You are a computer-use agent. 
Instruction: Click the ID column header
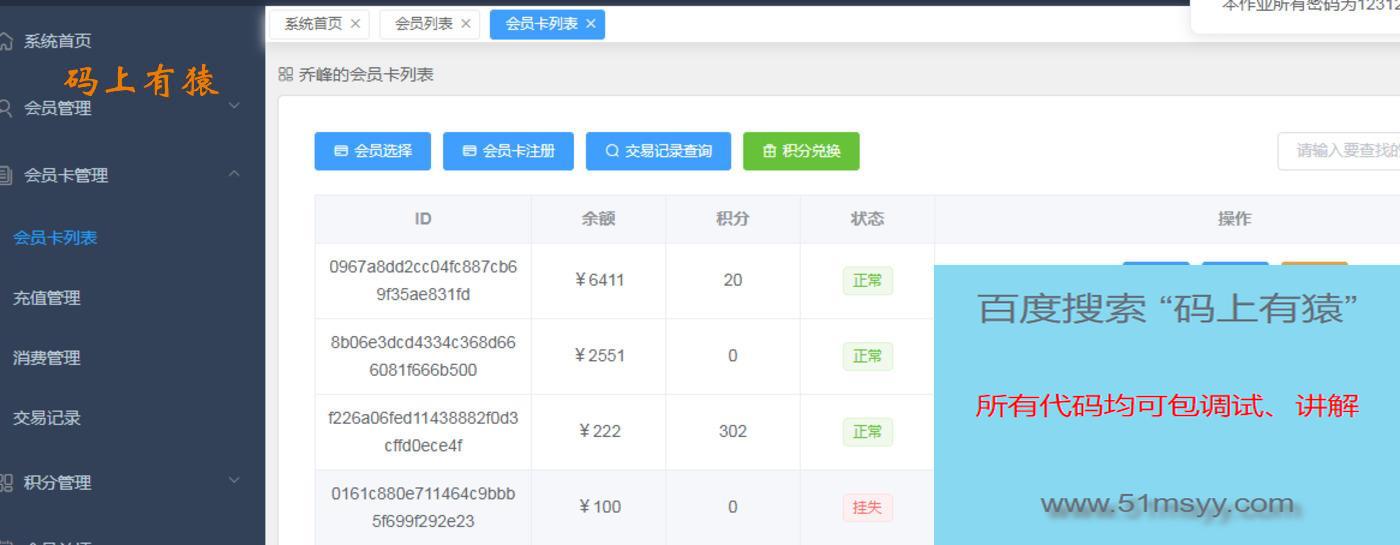click(x=423, y=219)
